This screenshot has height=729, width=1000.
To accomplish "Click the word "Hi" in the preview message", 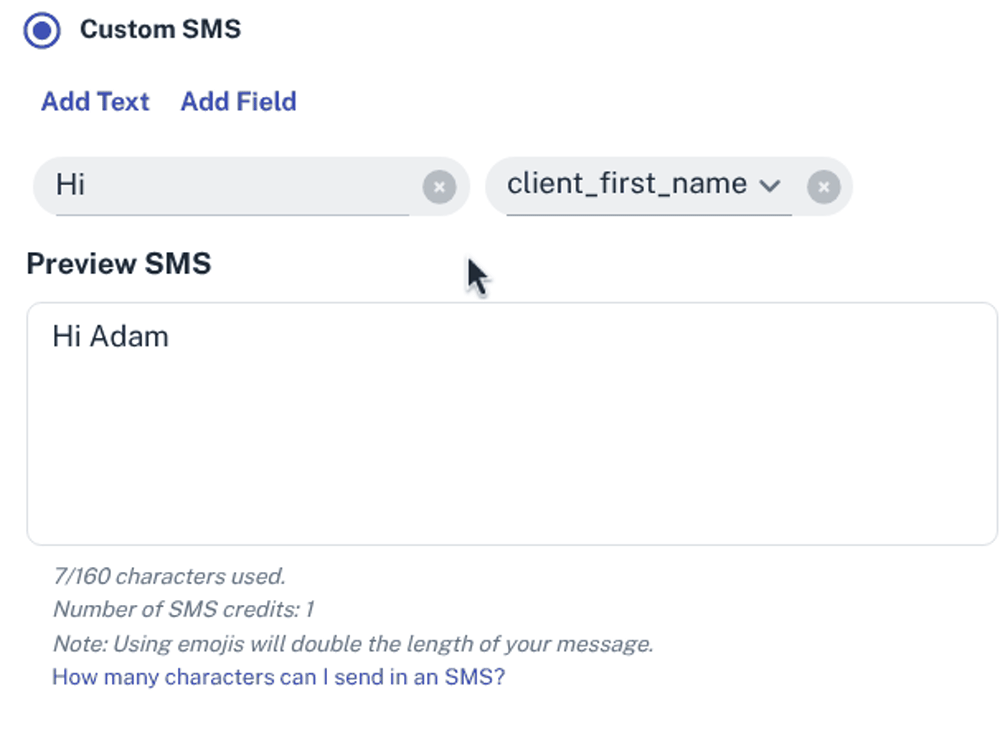I will click(66, 337).
